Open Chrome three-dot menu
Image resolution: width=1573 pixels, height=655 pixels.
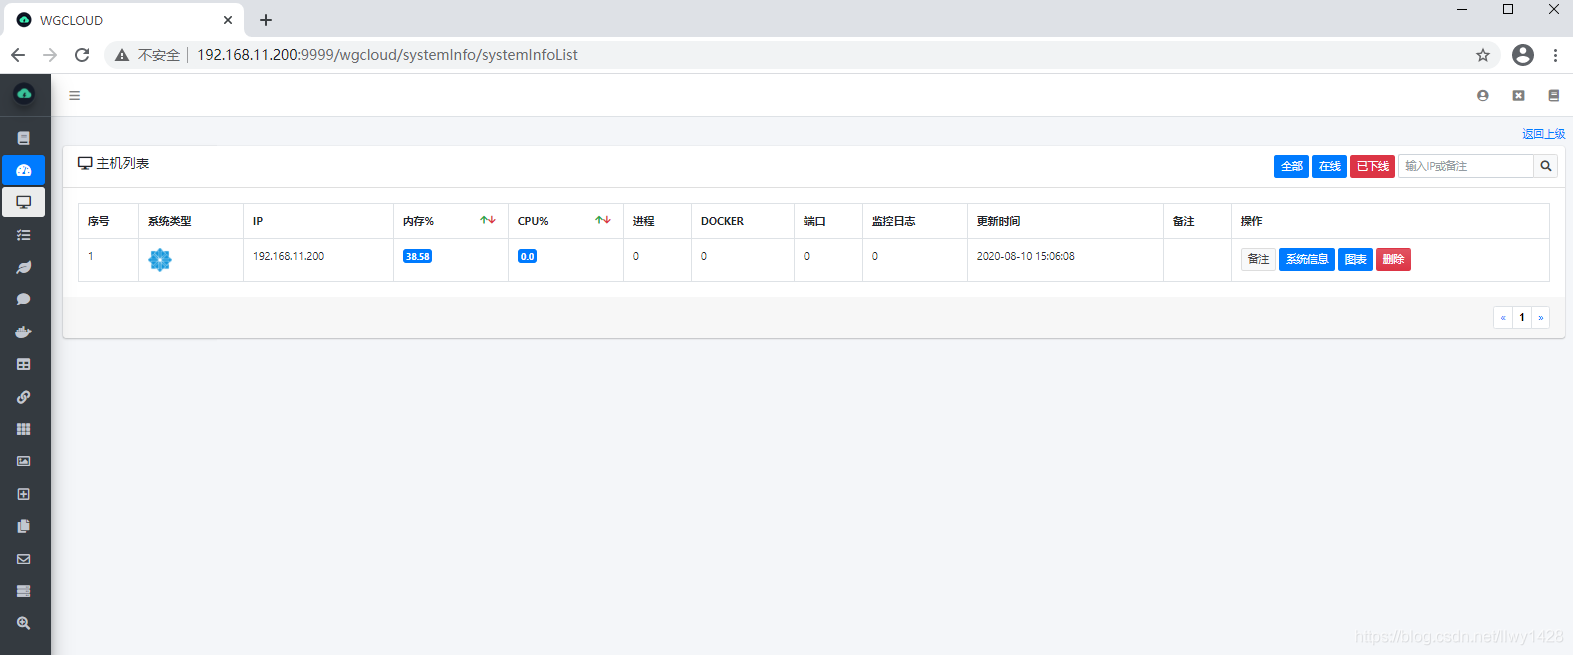tap(1555, 55)
